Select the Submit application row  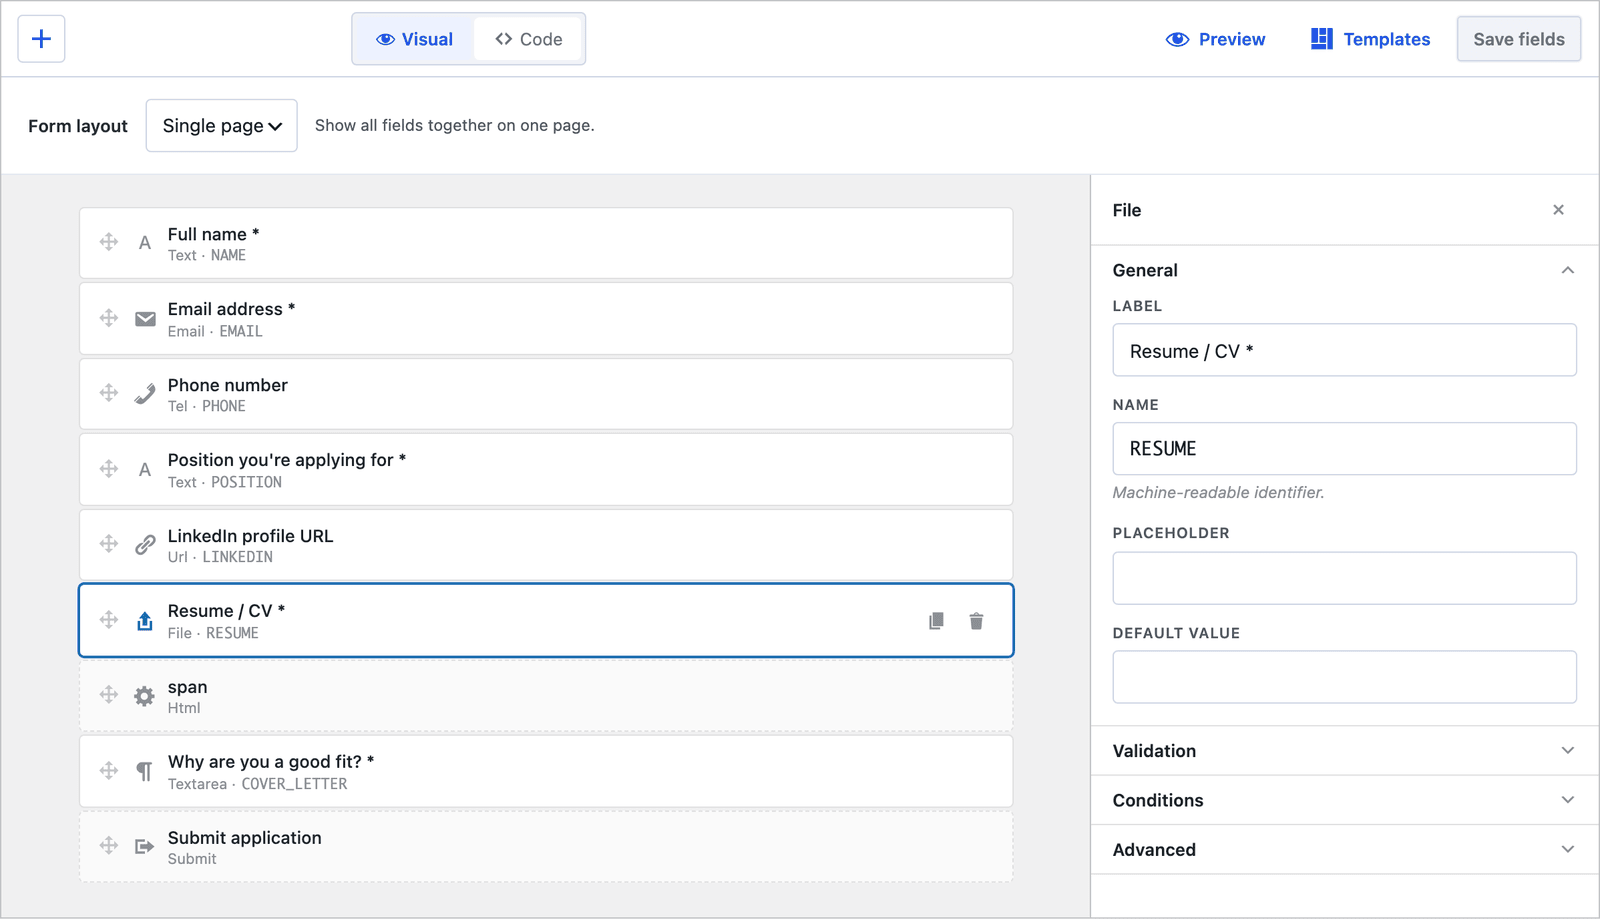tap(546, 847)
